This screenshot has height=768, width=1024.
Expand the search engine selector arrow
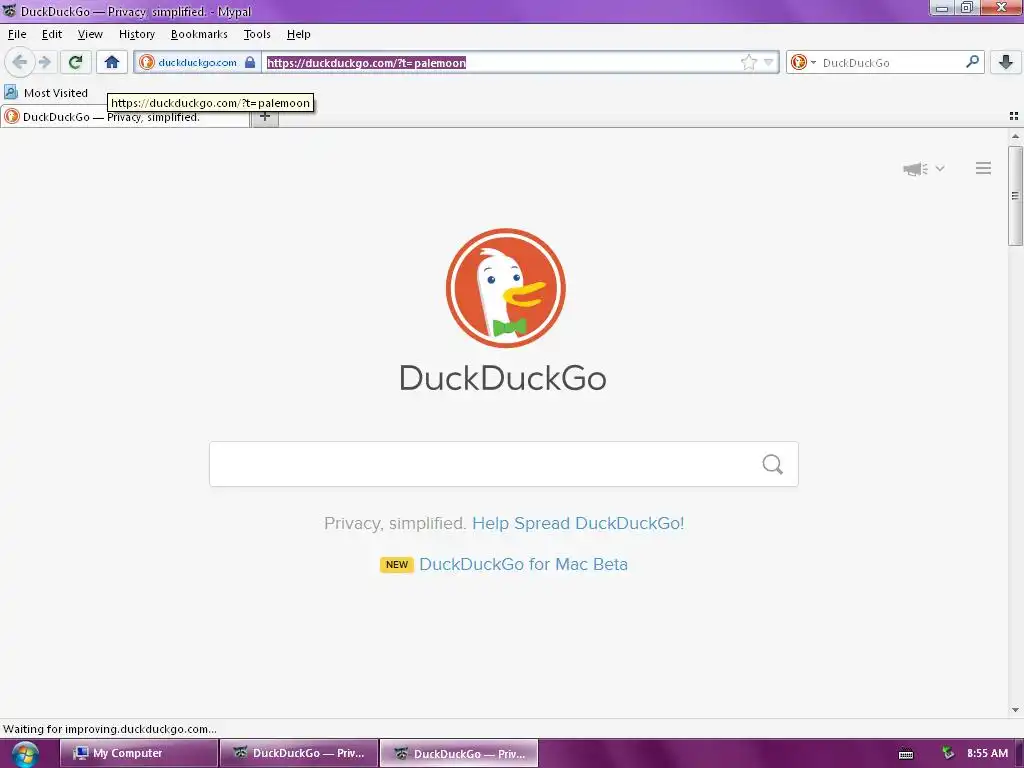tap(813, 63)
